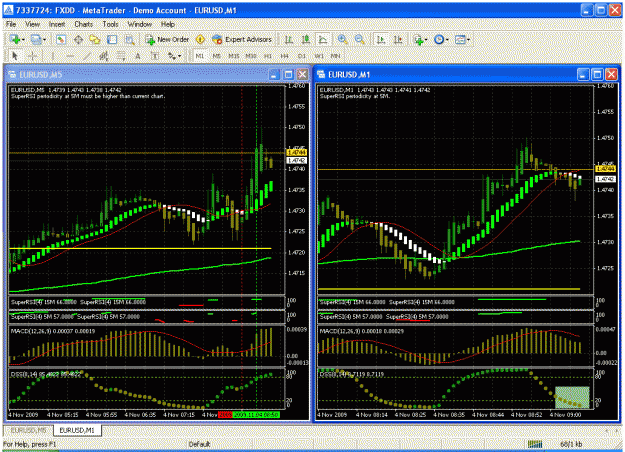Viewport: 625px width, 452px height.
Task: Zoom out on the chart
Action: [x=359, y=39]
